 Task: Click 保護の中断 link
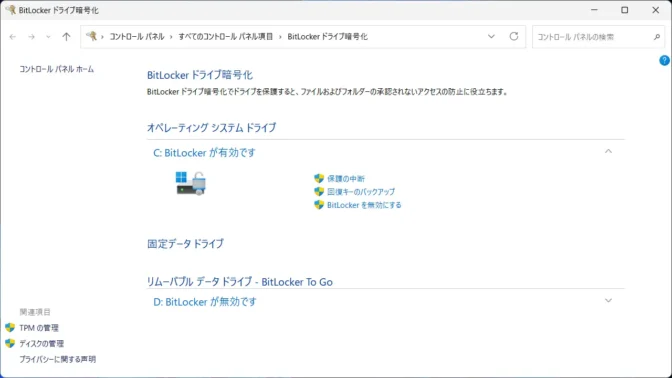[346, 179]
